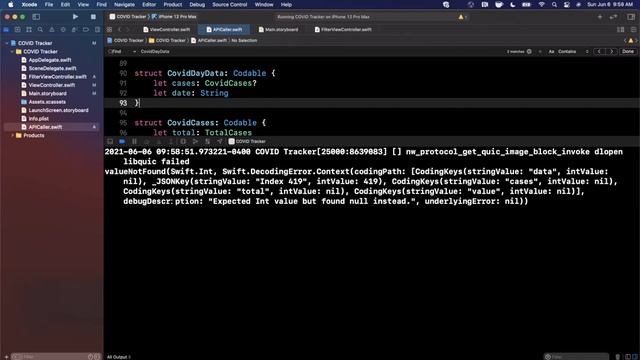Switch to the FilterViewController.swift tab
This screenshot has width=640, height=360.
coord(343,29)
